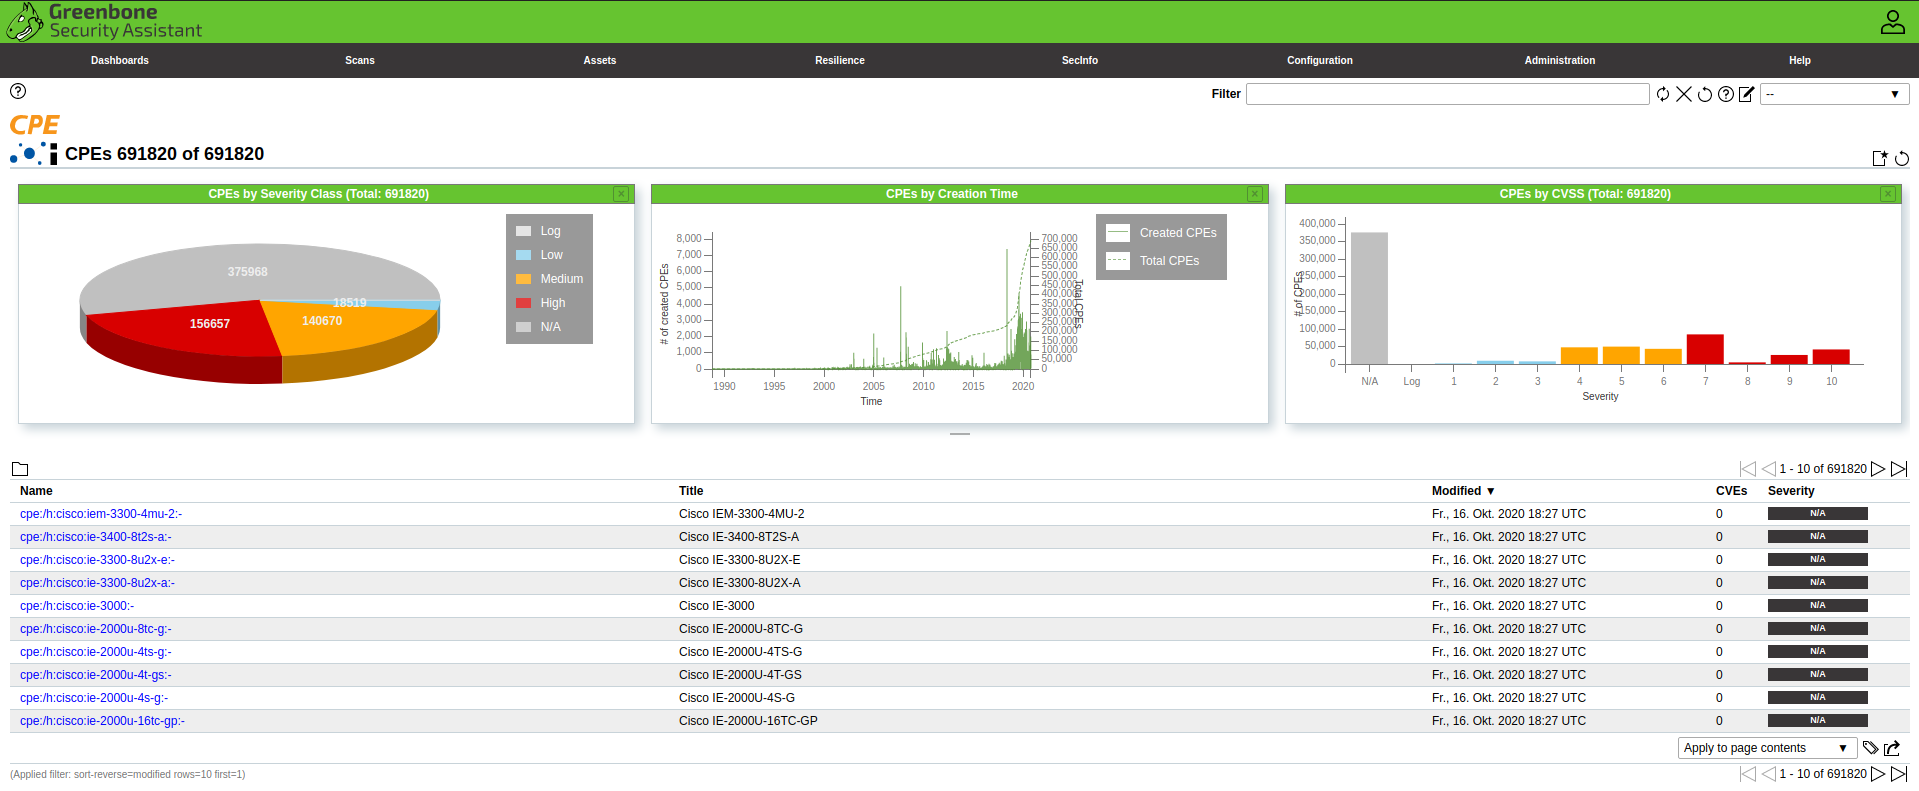Image resolution: width=1919 pixels, height=791 pixels.
Task: Open the user account icon
Action: (1892, 22)
